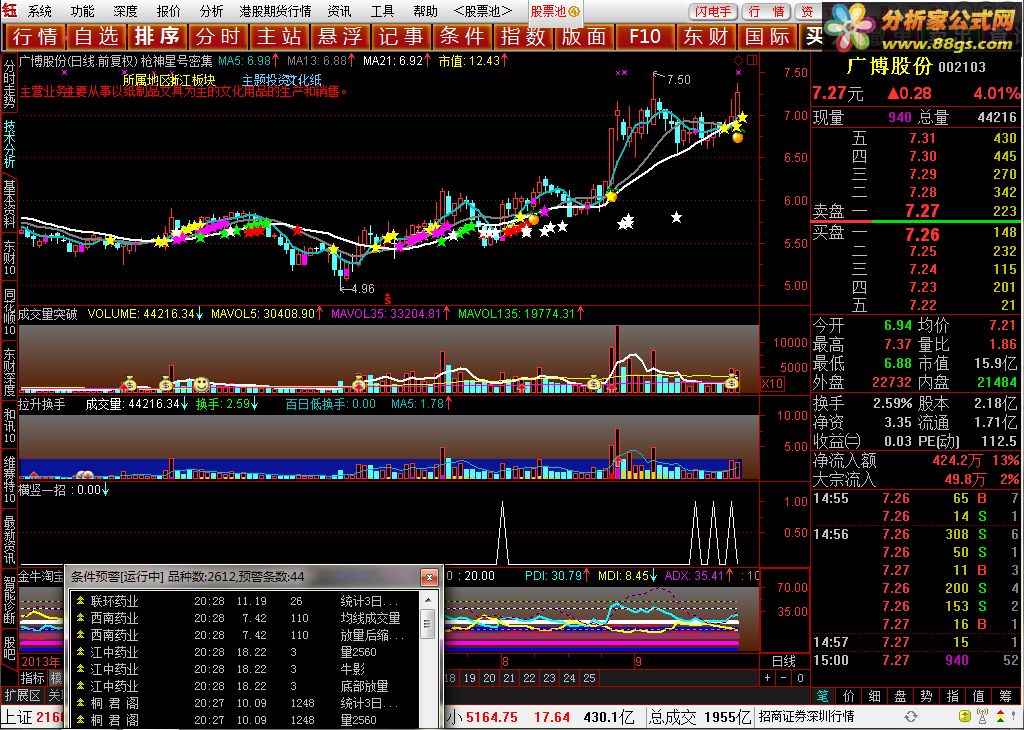Open the 功能 menu
1024x730 pixels.
tap(82, 12)
